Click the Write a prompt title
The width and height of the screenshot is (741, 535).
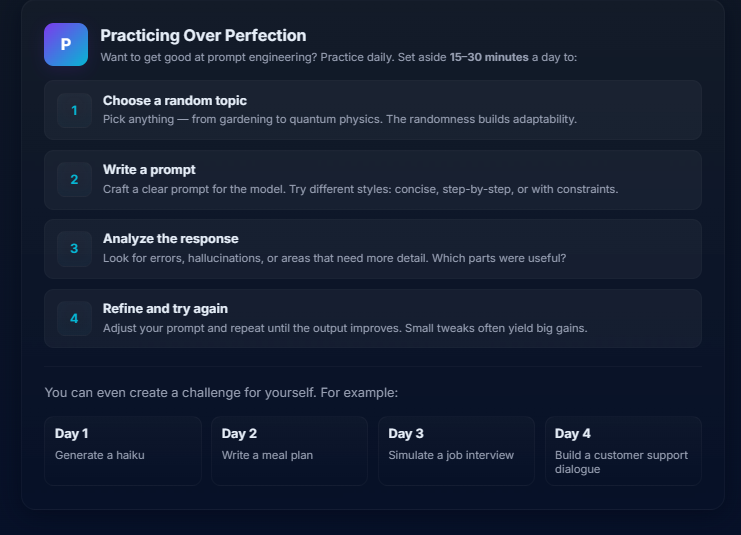point(149,170)
